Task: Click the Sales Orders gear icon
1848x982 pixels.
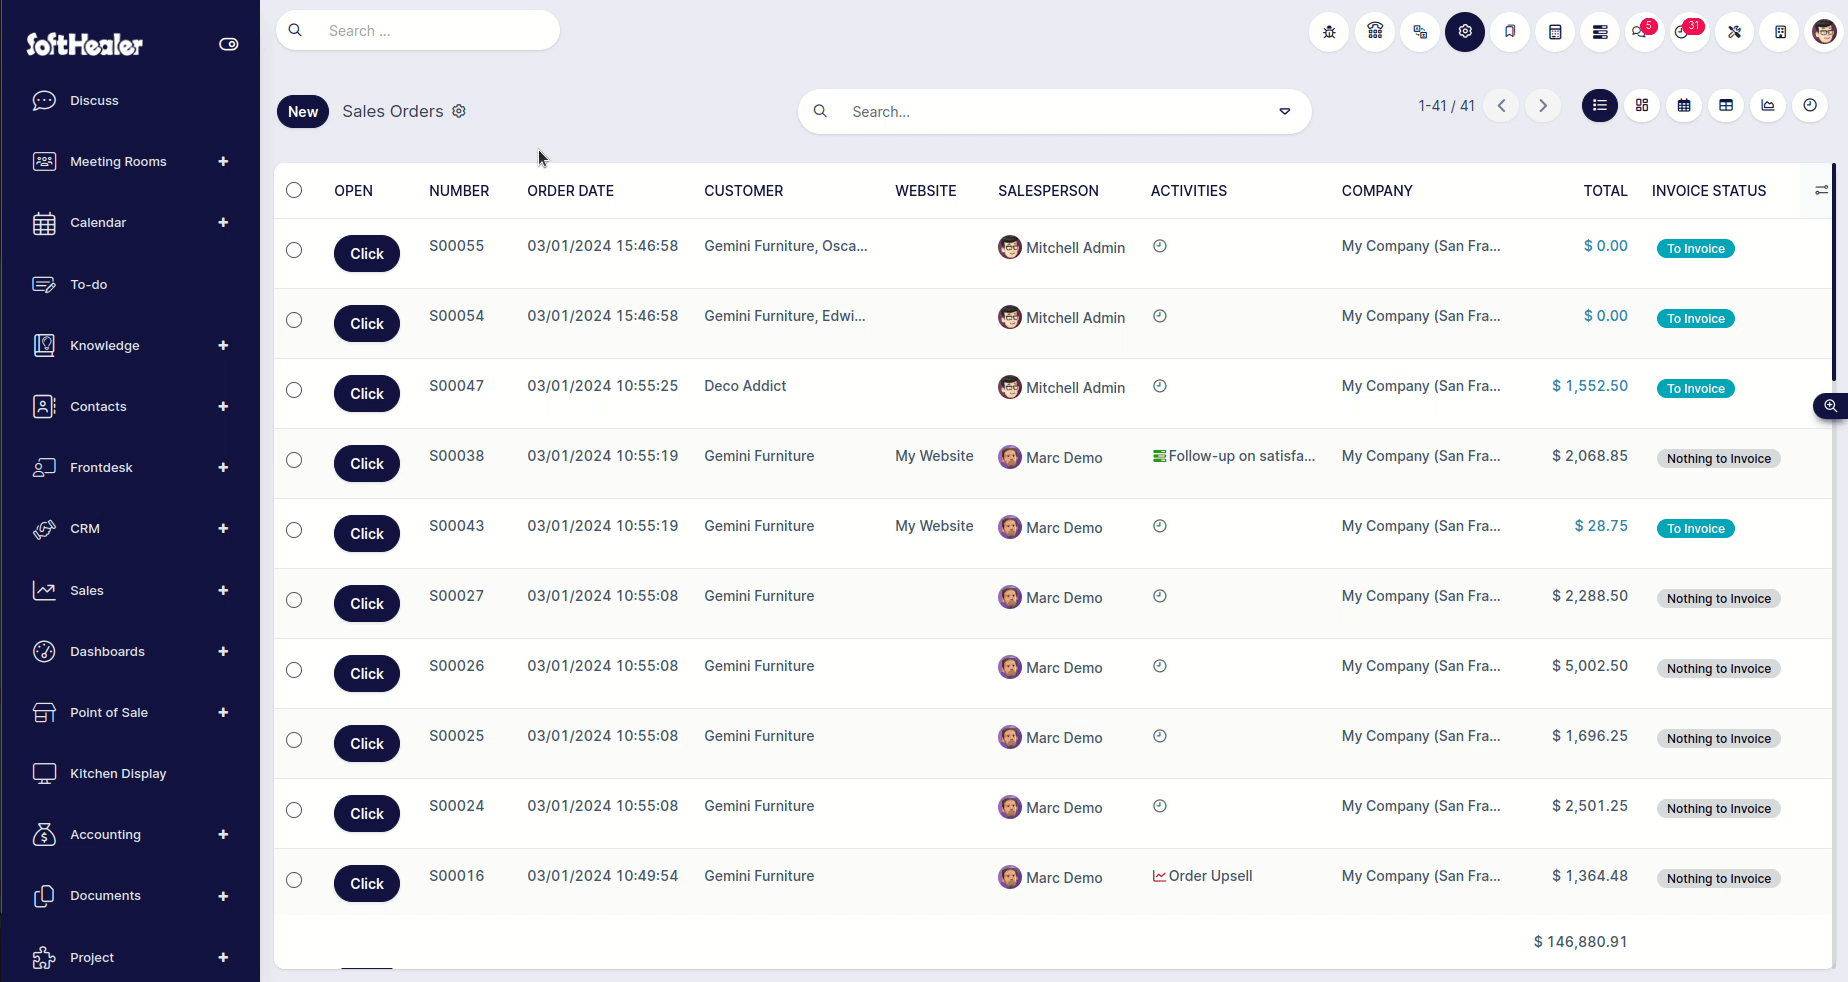Action: tap(459, 111)
